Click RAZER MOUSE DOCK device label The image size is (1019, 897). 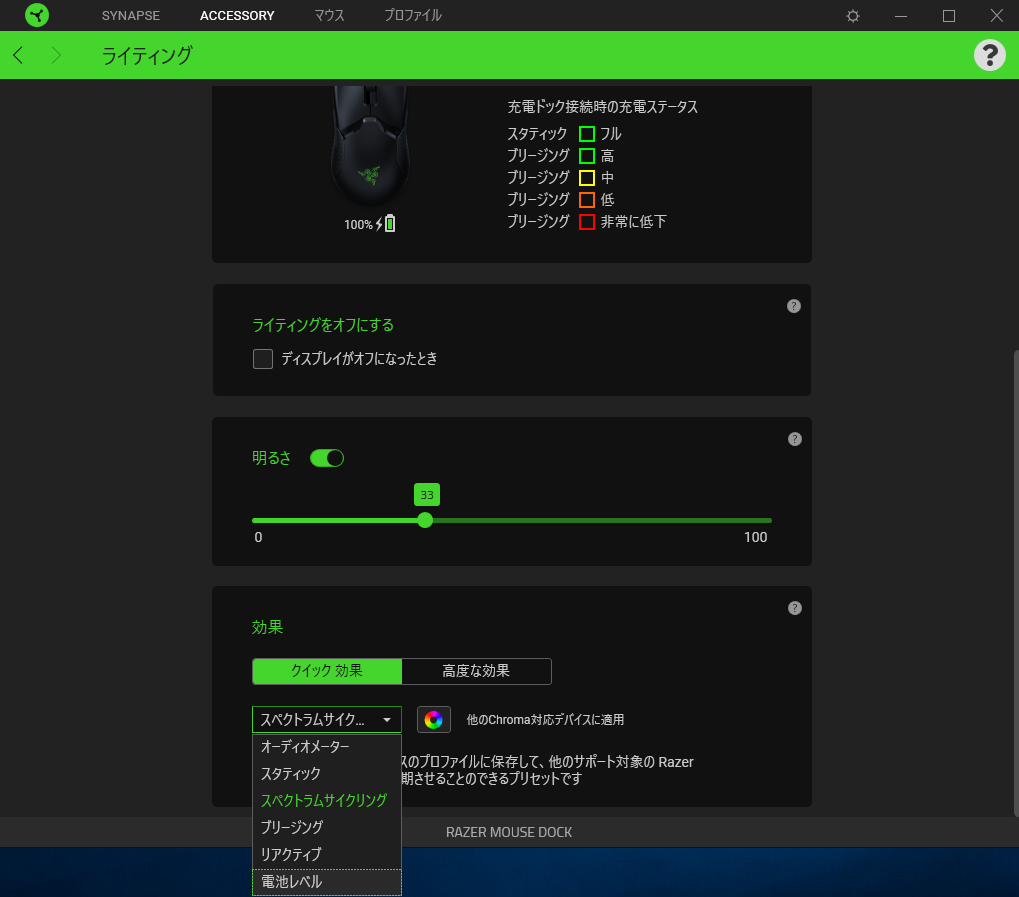click(x=509, y=832)
